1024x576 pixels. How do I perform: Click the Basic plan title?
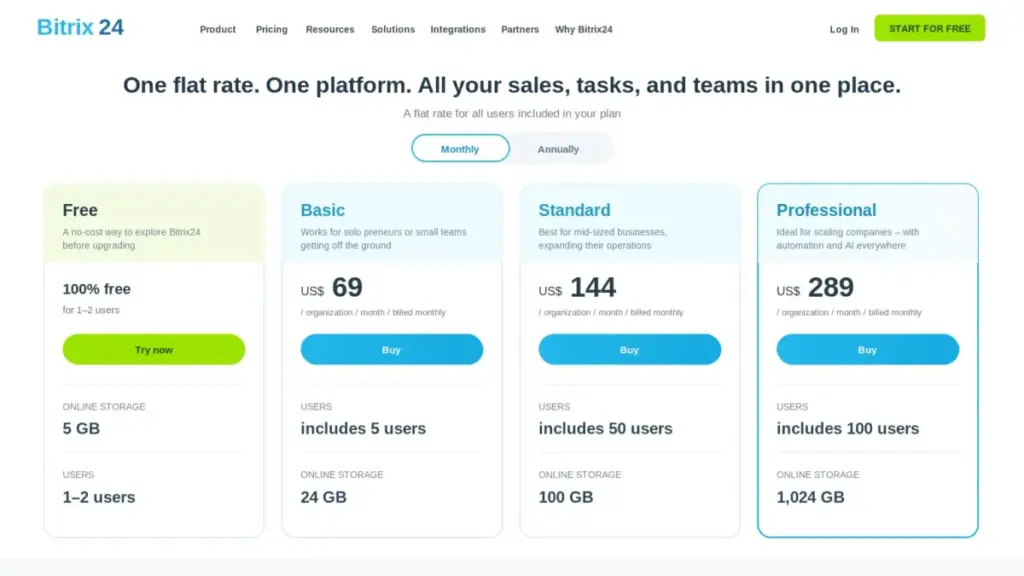pos(323,210)
